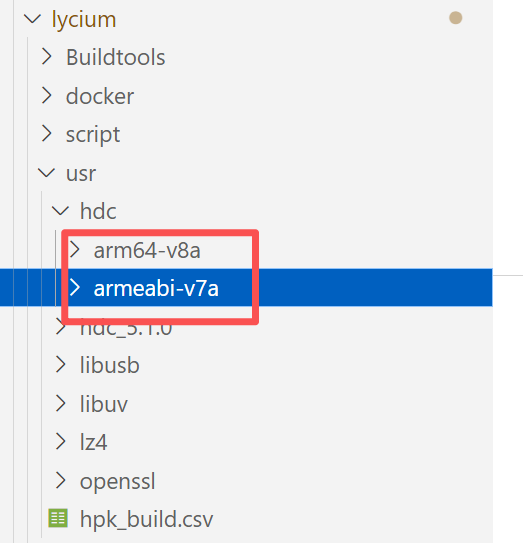Collapse the lycium root folder chevron
The height and width of the screenshot is (543, 523).
click(33, 19)
